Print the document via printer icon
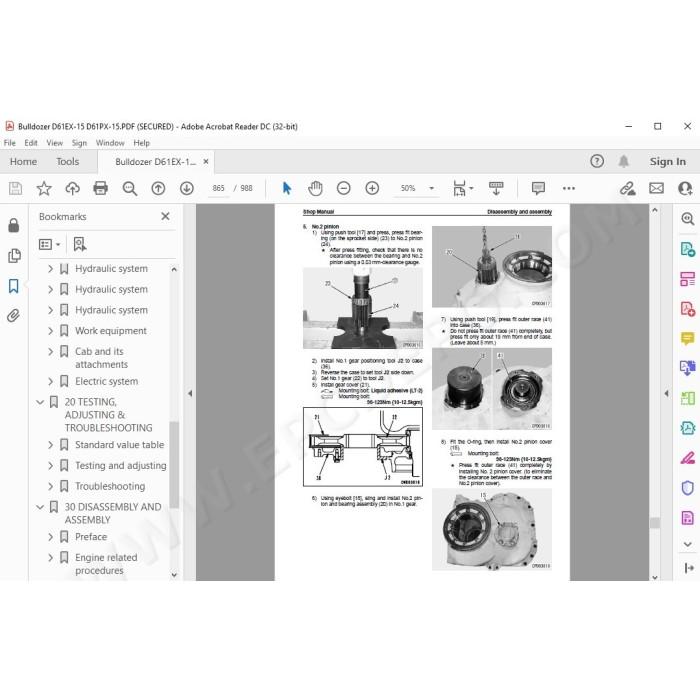The height and width of the screenshot is (700, 700). click(x=100, y=188)
